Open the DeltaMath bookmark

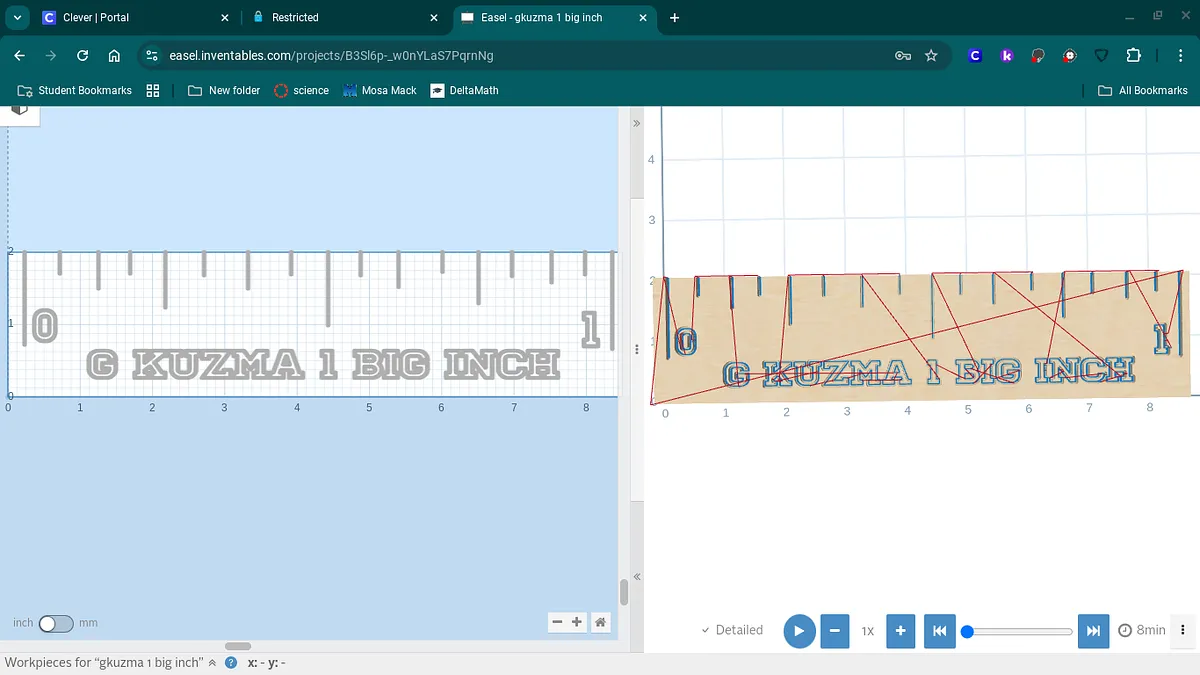(x=464, y=90)
